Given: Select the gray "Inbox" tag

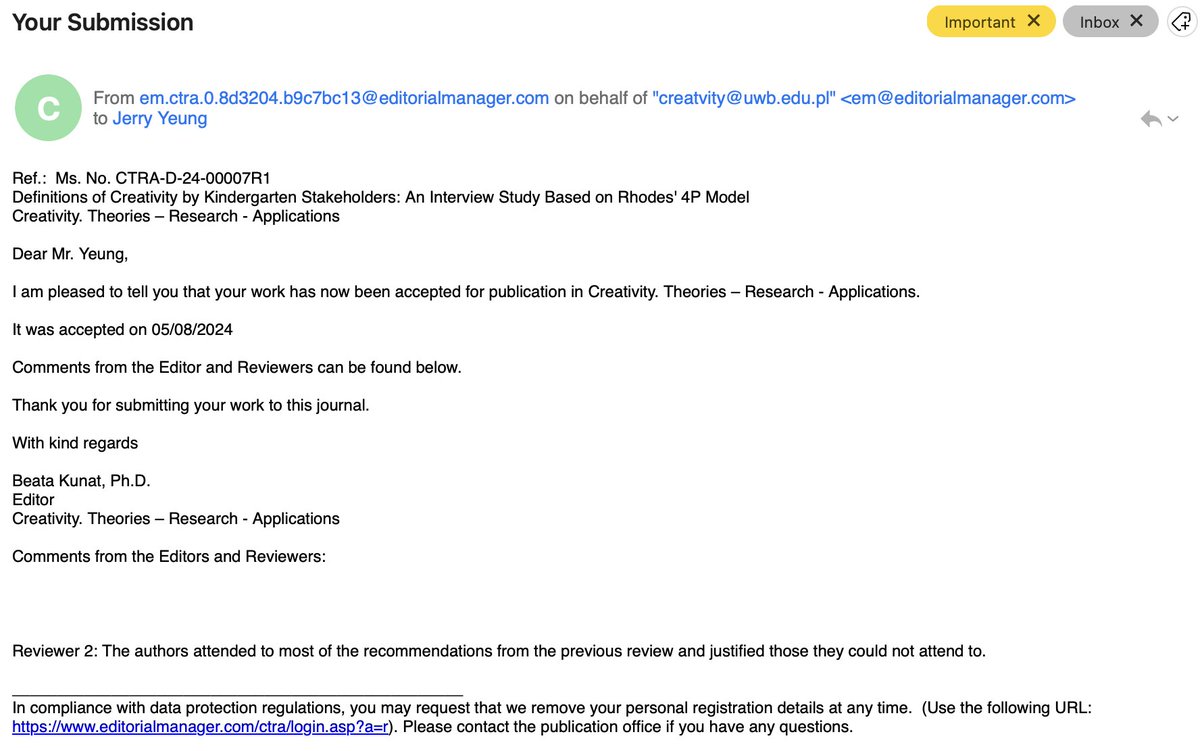Looking at the screenshot, I should tap(1098, 20).
